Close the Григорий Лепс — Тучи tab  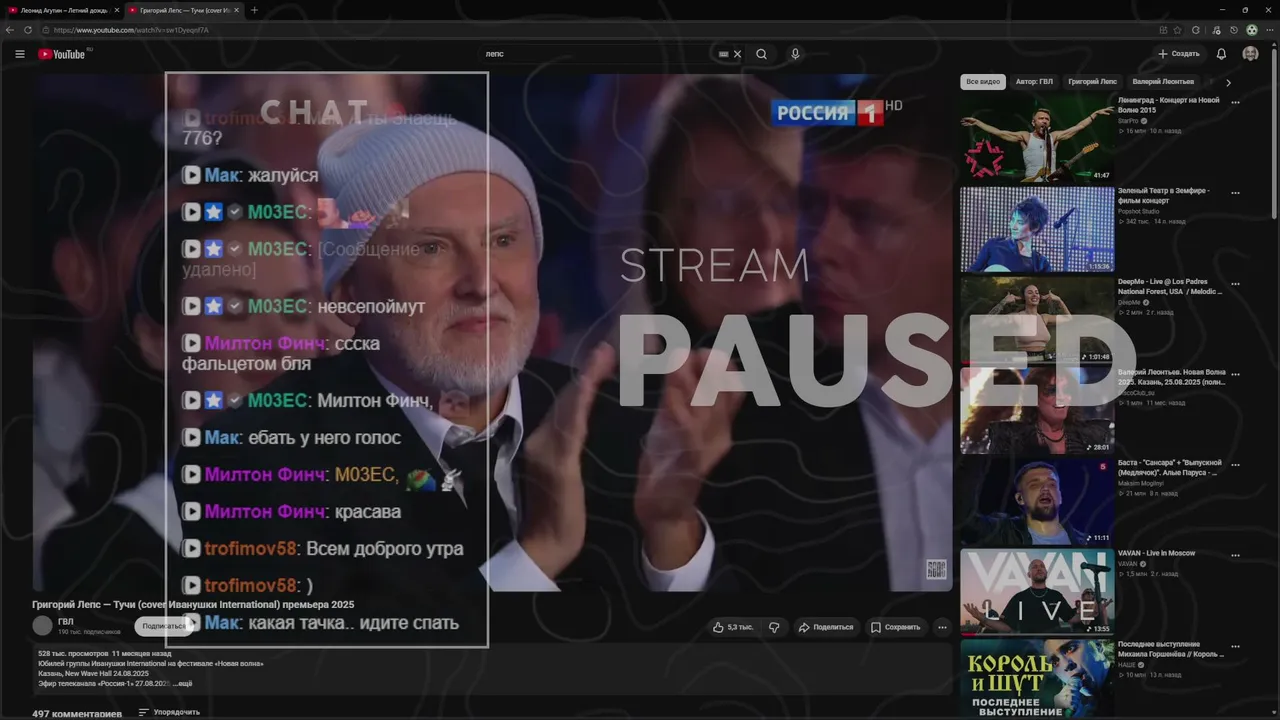(x=235, y=10)
